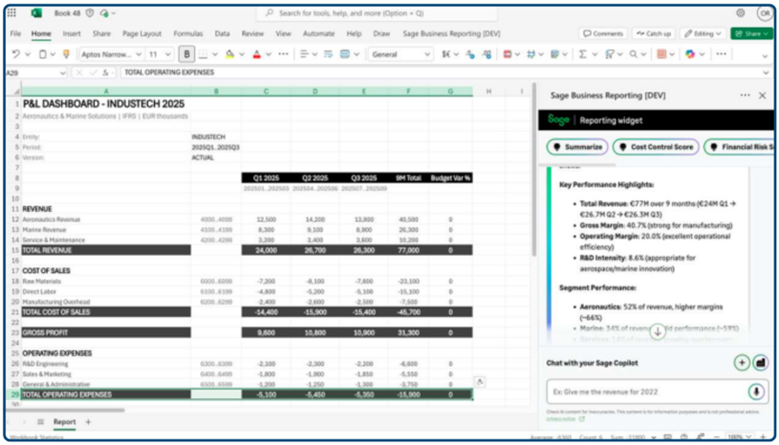Click the settings gear in title bar
The height and width of the screenshot is (445, 779).
coord(739,13)
